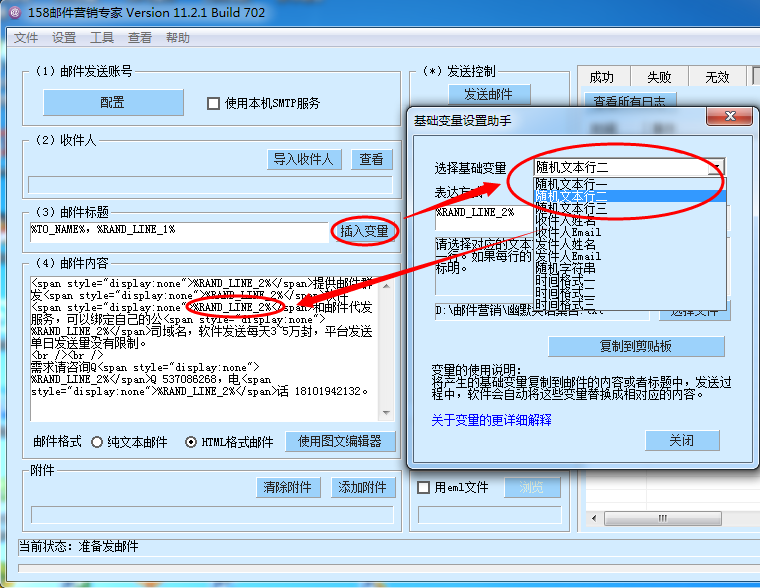Enable 使用本机SMTP服务 checkbox
The height and width of the screenshot is (588, 760).
pyautogui.click(x=213, y=103)
